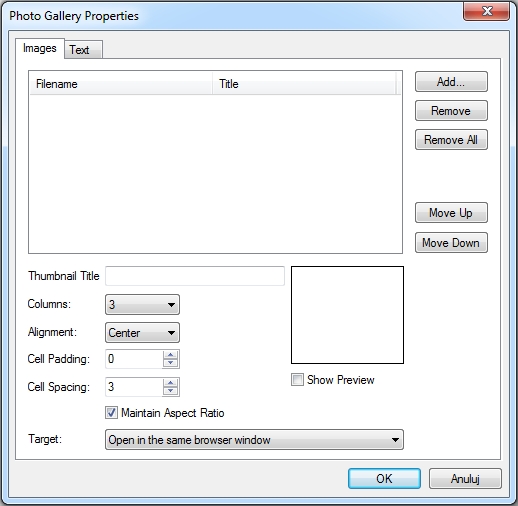Expand the Alignment combo box
The image size is (518, 506).
(142, 332)
